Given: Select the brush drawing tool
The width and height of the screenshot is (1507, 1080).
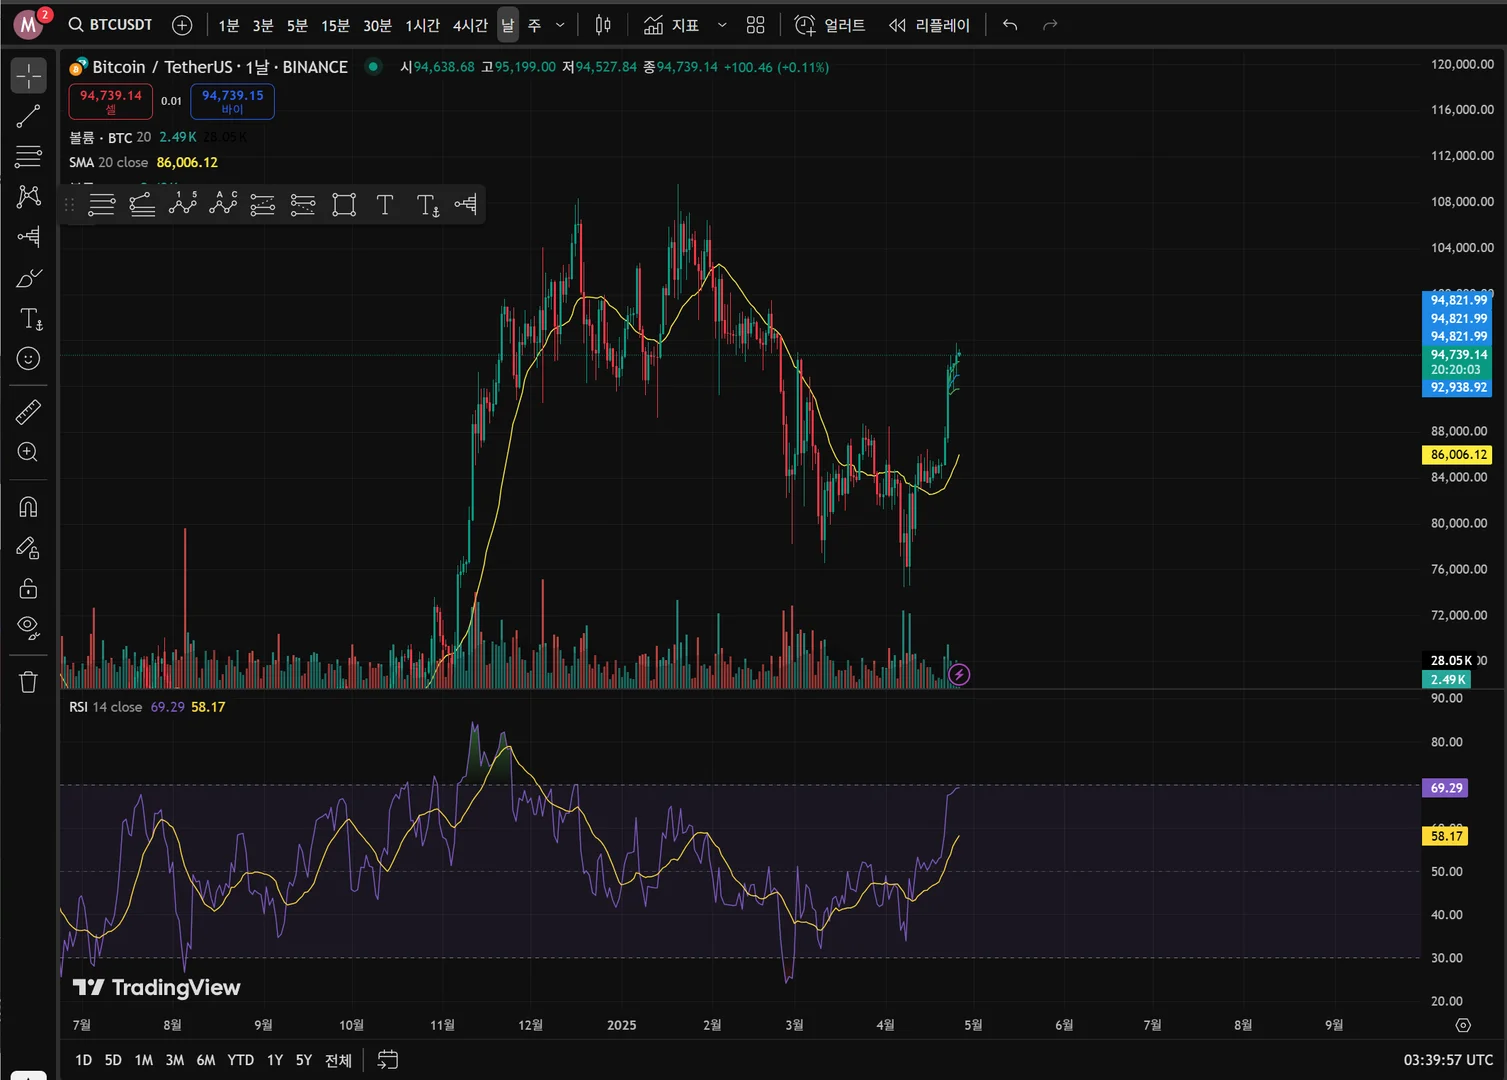Looking at the screenshot, I should pyautogui.click(x=28, y=278).
